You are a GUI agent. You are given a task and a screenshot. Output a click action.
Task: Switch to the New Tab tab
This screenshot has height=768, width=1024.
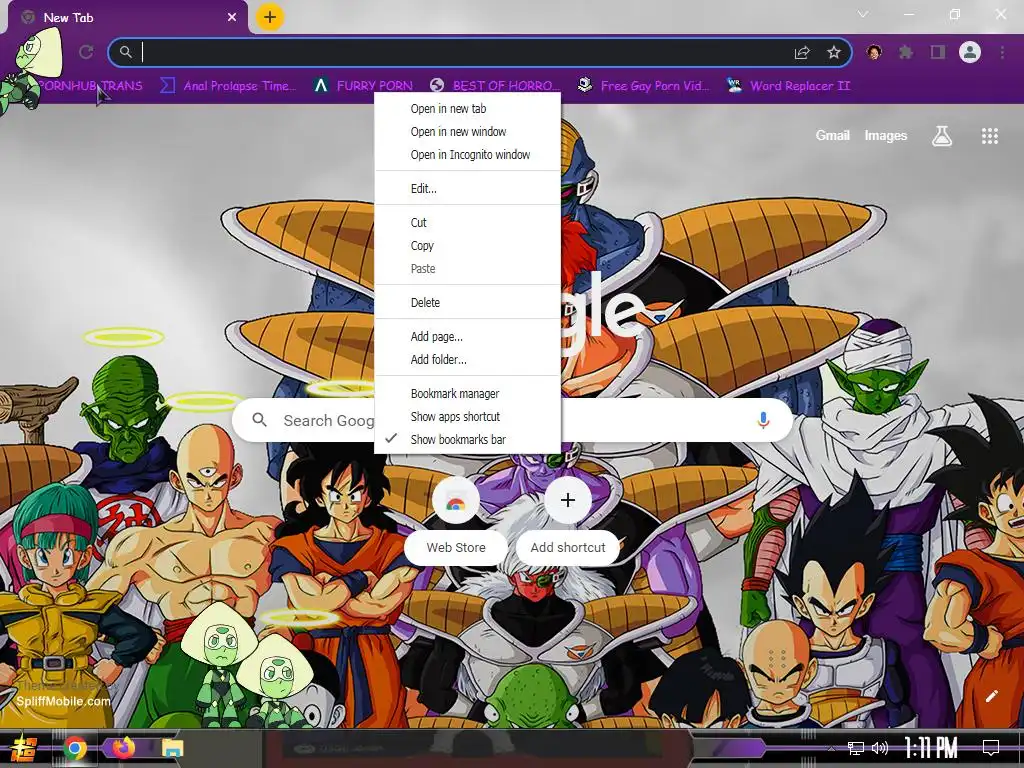127,18
